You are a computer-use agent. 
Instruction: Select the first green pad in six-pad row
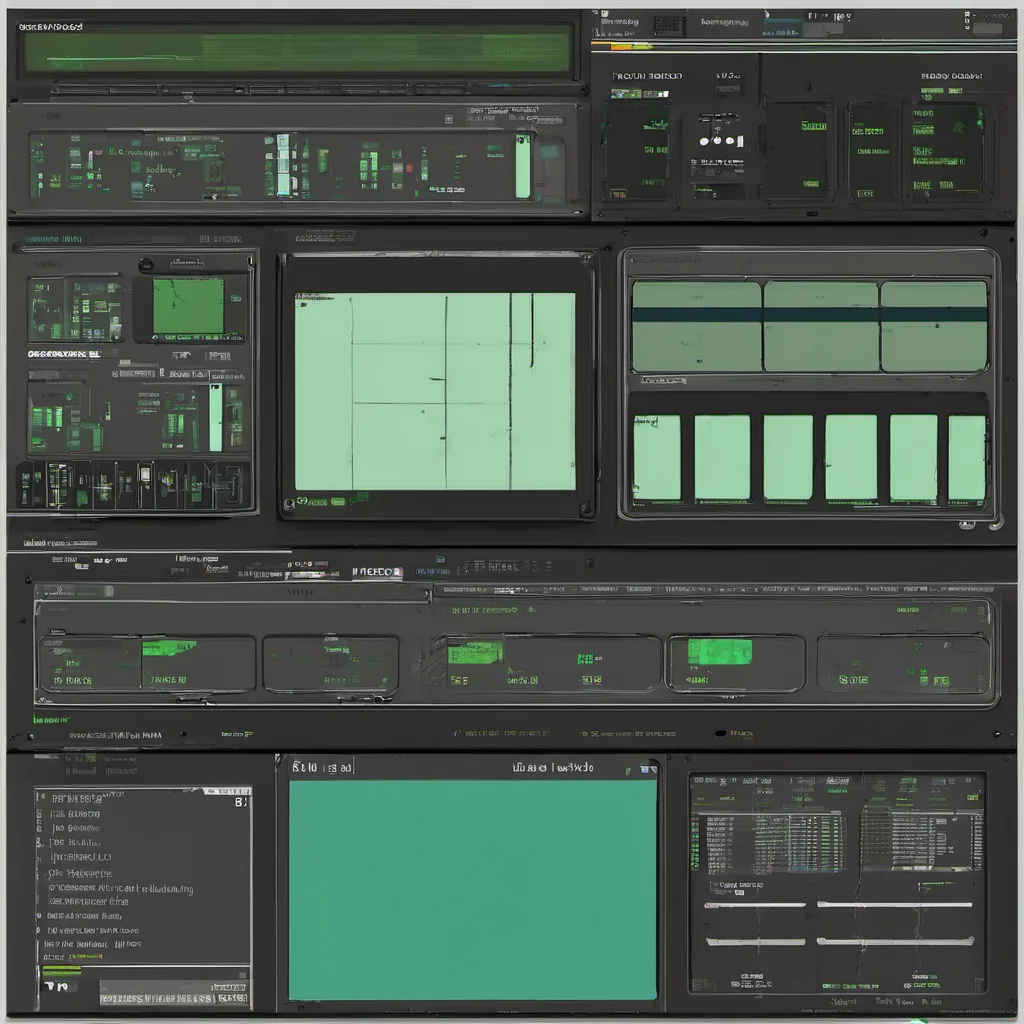[x=656, y=458]
